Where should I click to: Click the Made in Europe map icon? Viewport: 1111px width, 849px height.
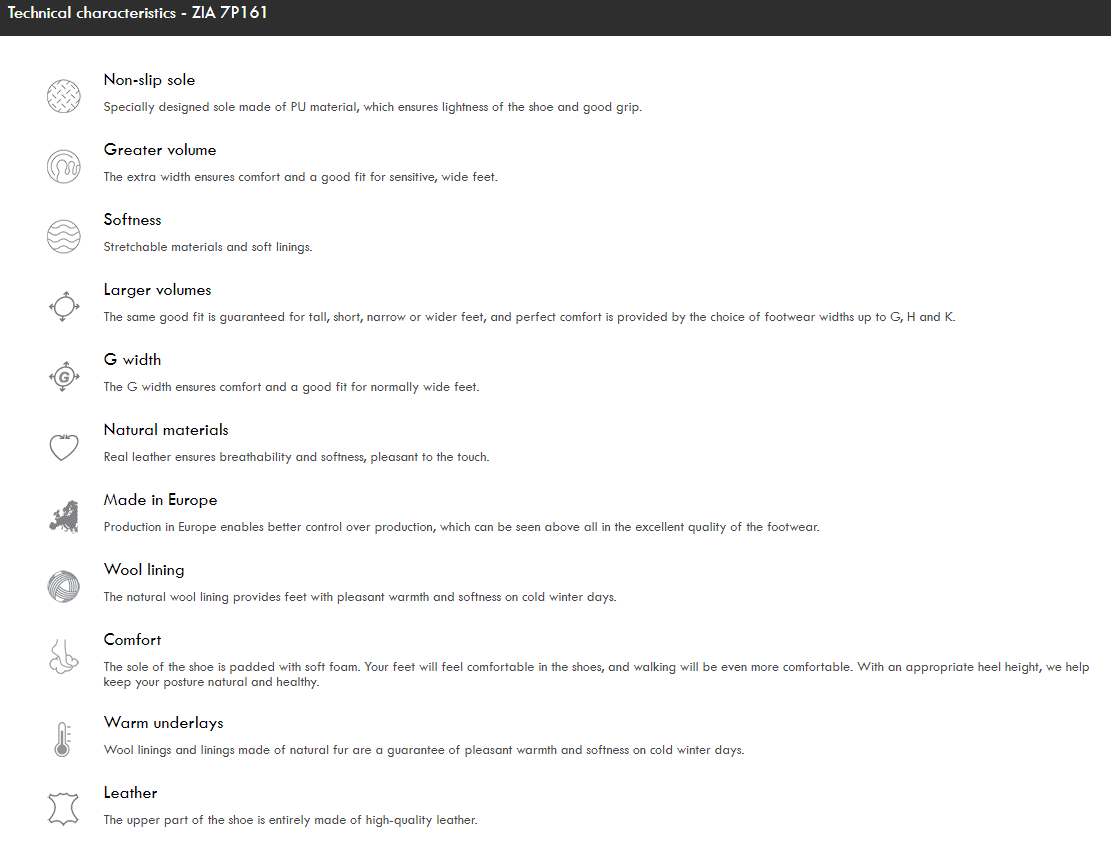[x=64, y=517]
